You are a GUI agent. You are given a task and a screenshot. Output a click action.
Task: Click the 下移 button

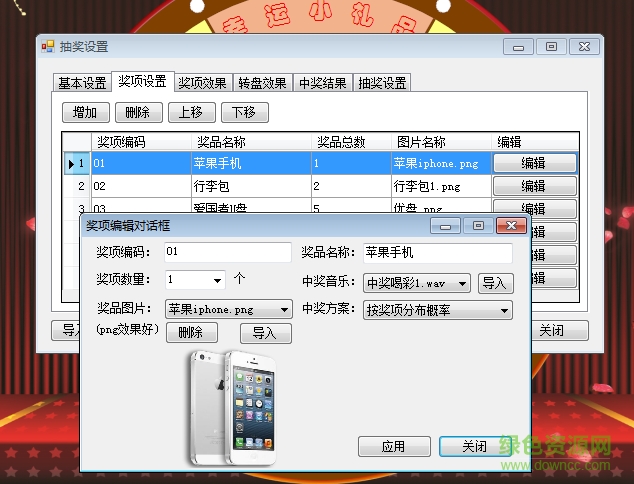coord(245,112)
